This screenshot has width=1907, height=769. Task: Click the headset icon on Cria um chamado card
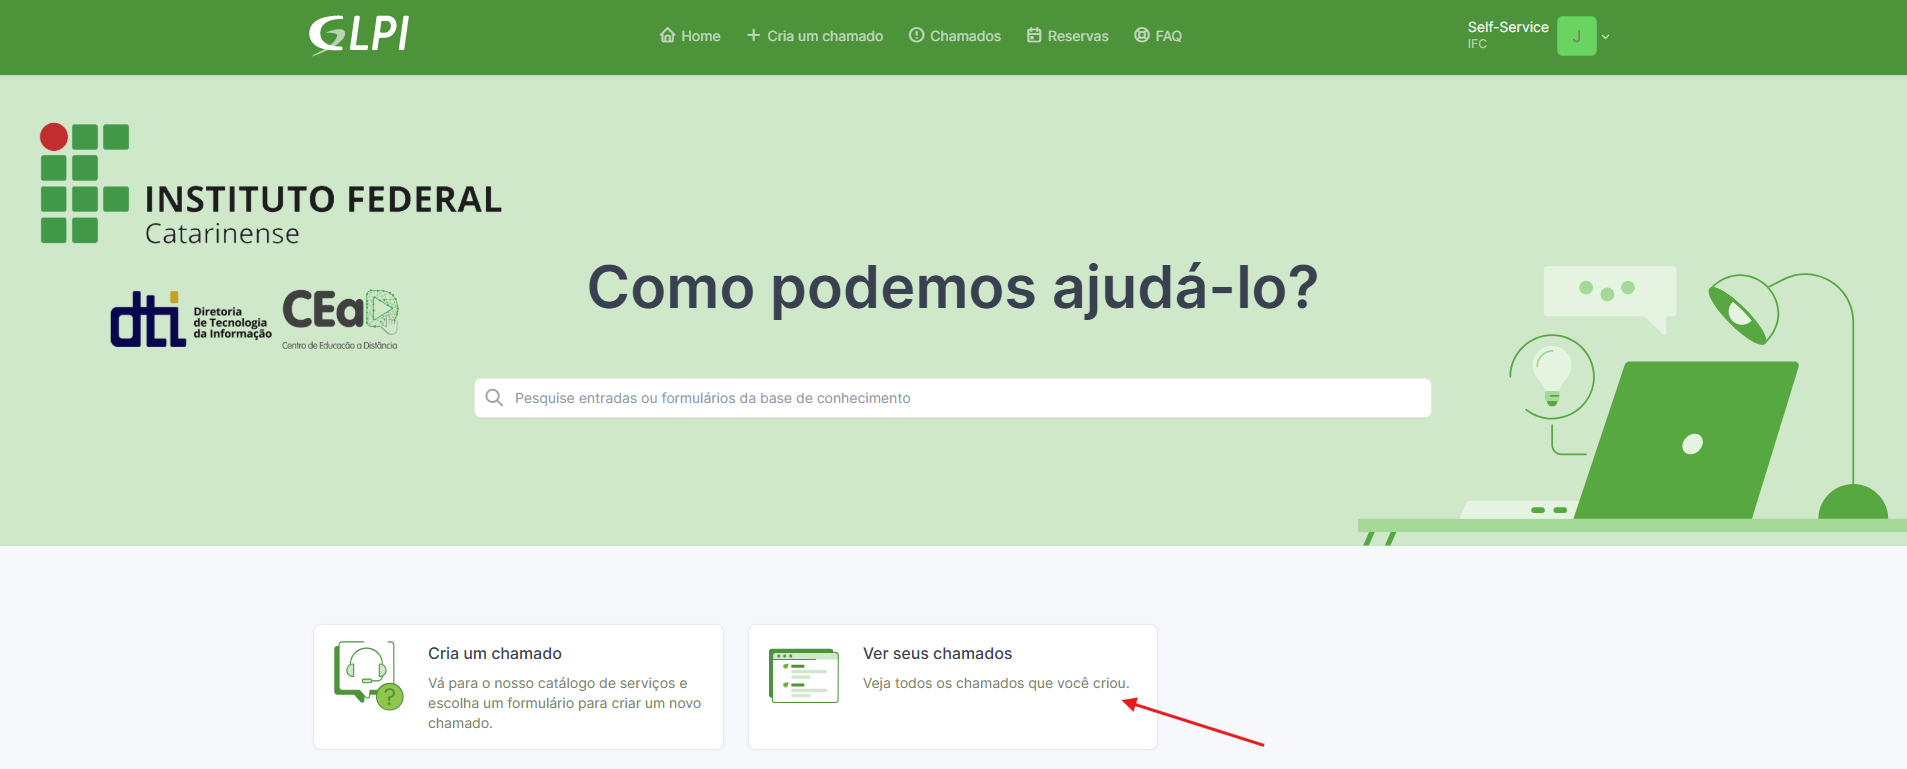click(x=368, y=675)
